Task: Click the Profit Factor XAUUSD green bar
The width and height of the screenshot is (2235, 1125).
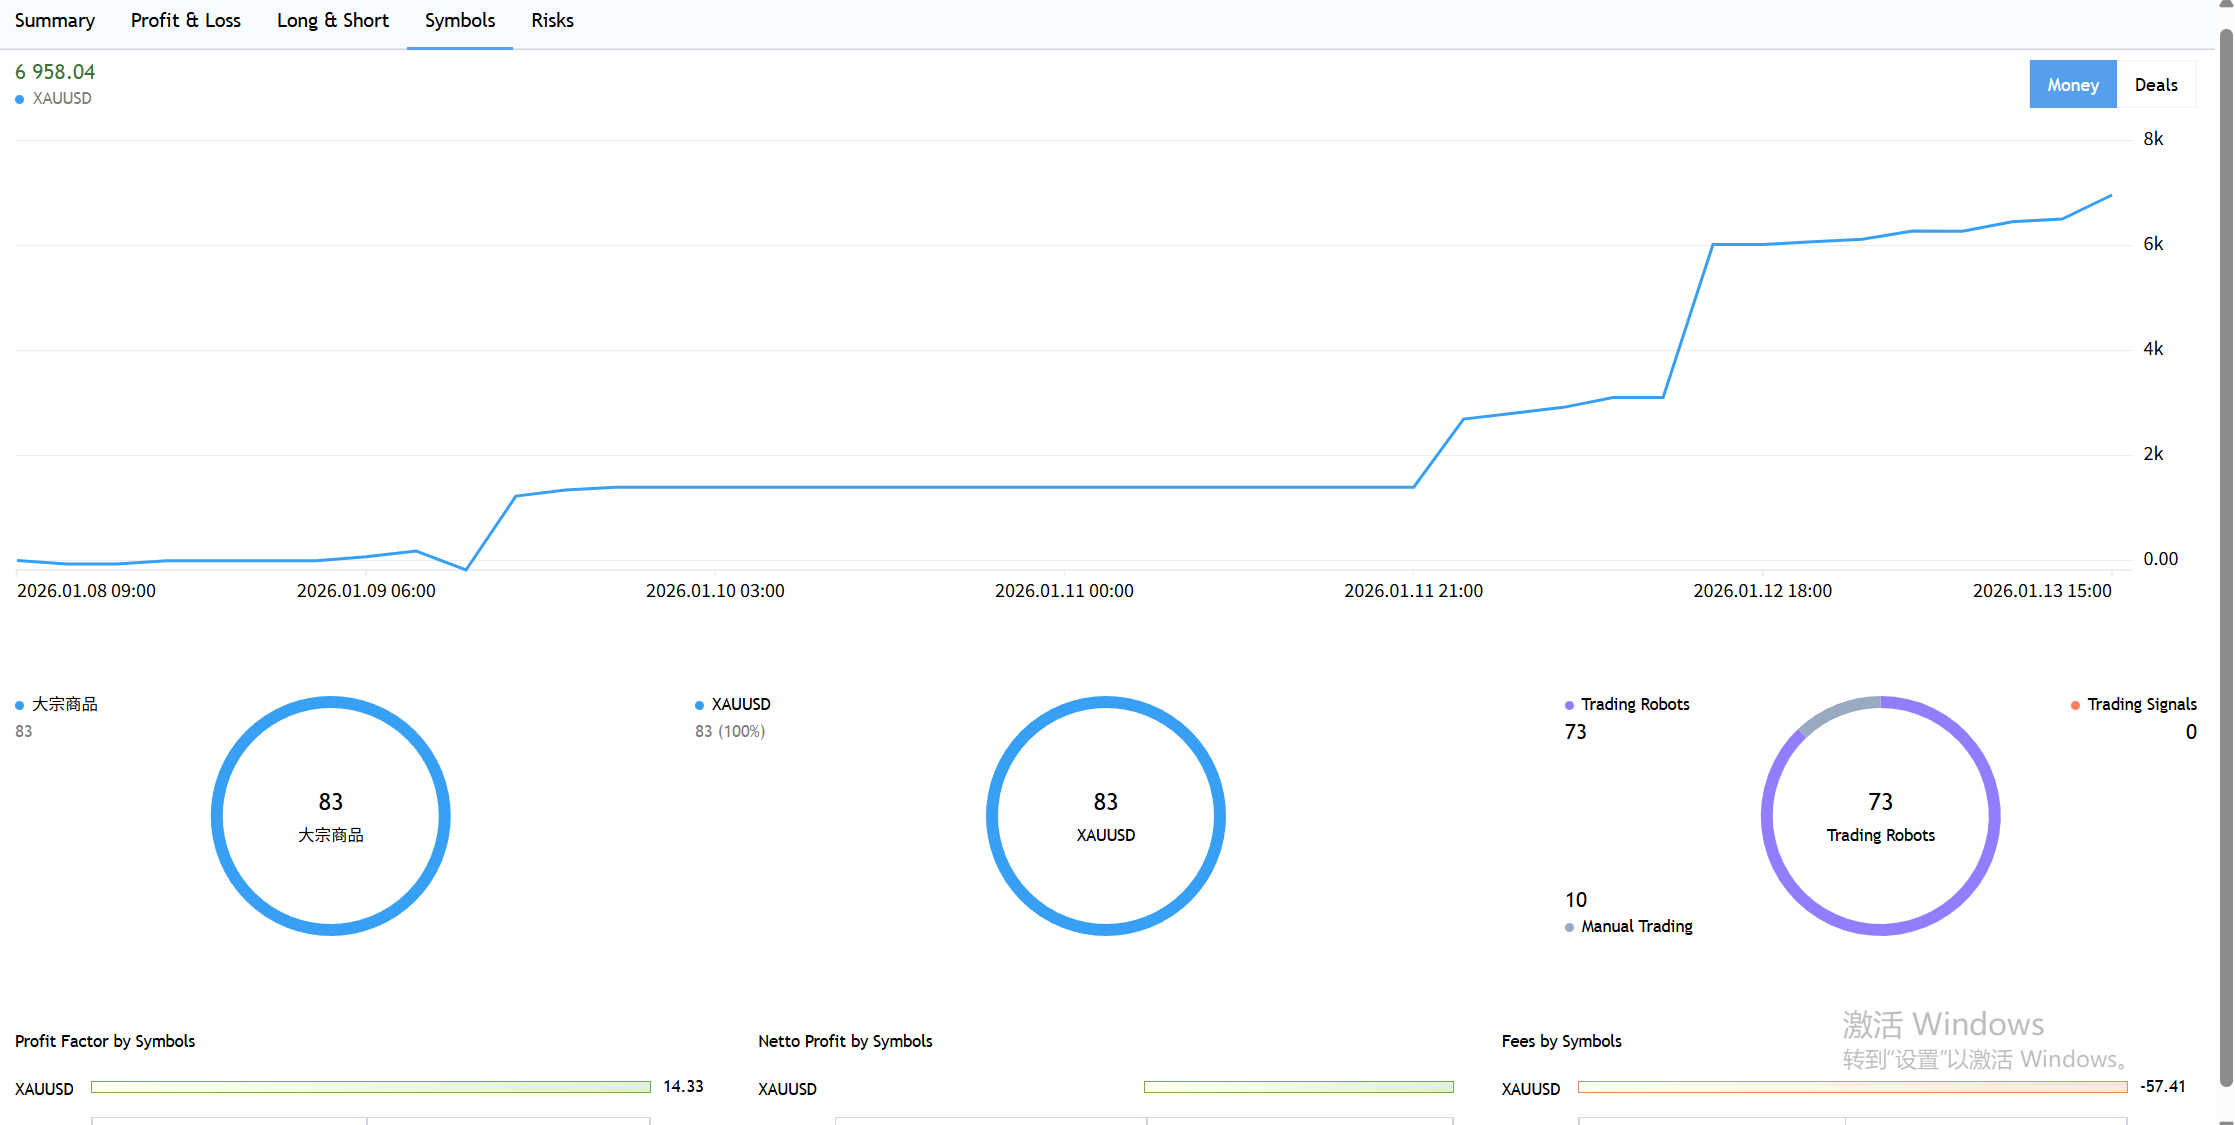Action: point(370,1087)
